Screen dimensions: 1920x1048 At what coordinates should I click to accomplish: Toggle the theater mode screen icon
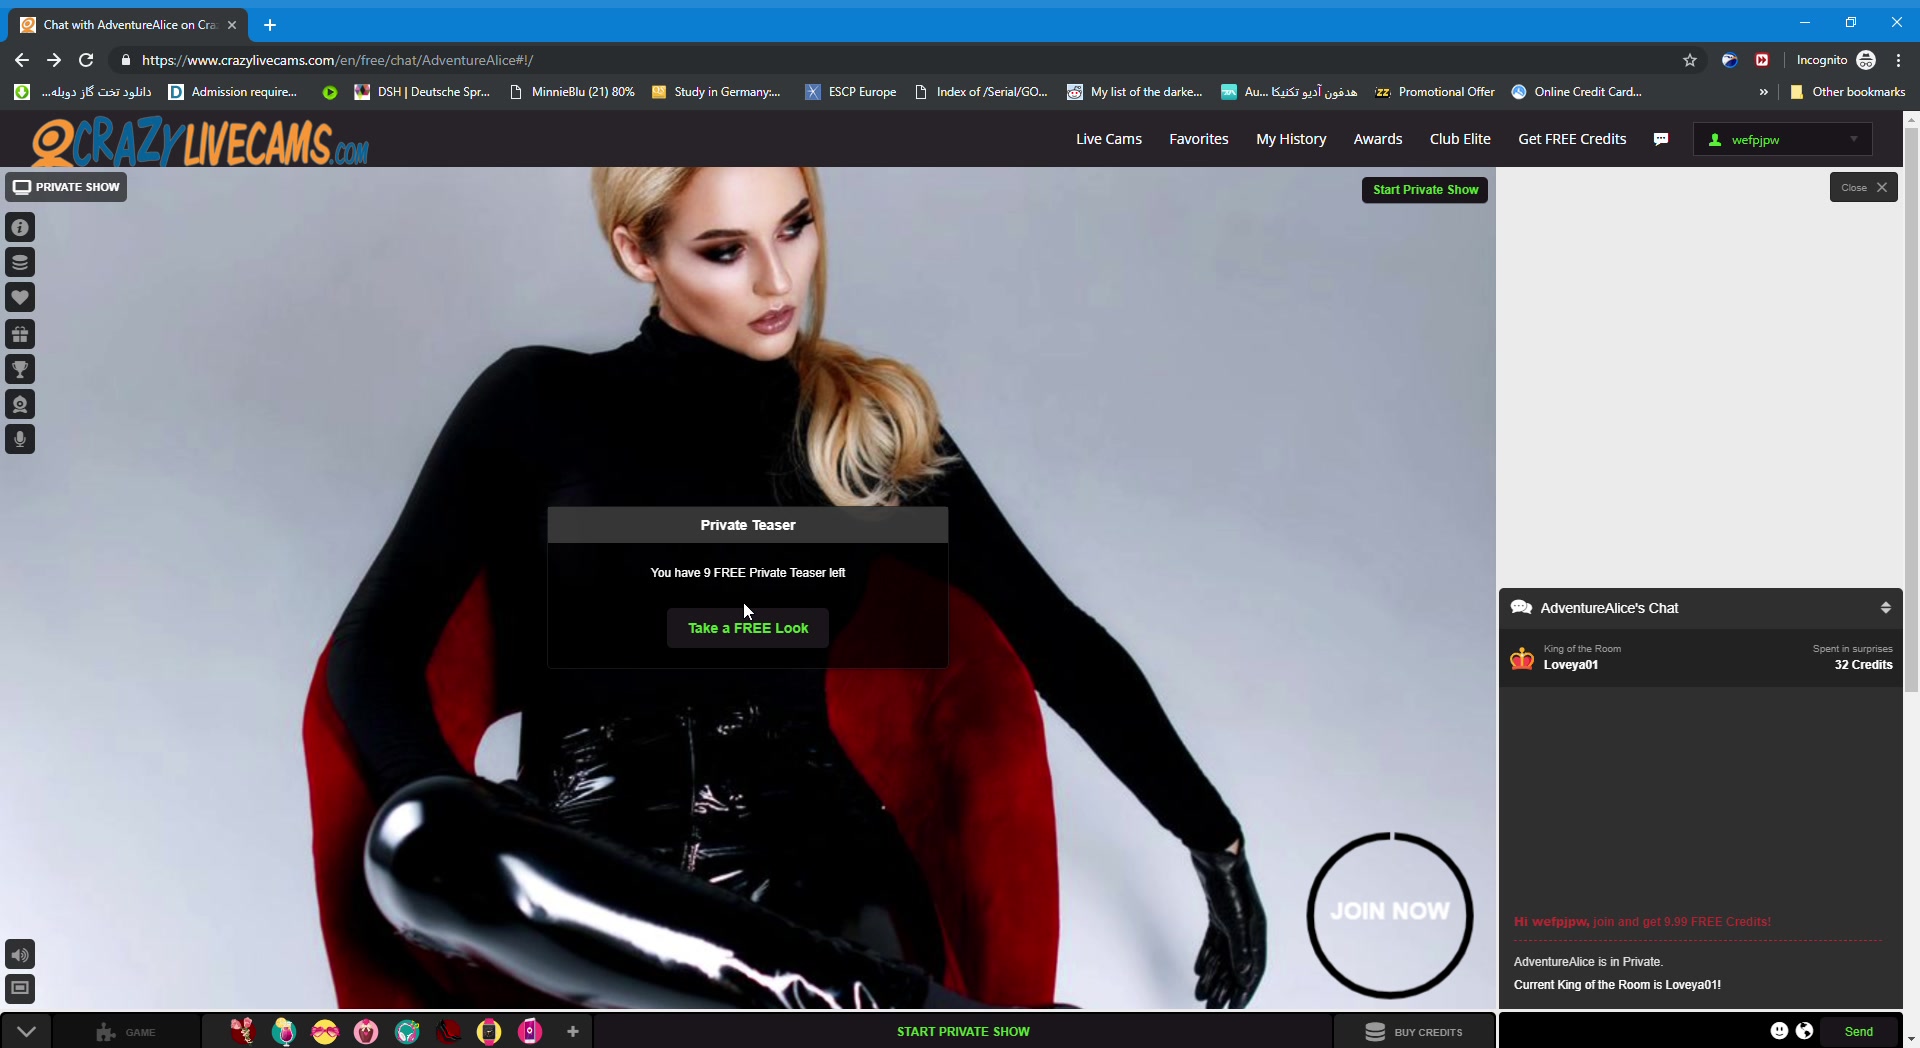pyautogui.click(x=20, y=988)
